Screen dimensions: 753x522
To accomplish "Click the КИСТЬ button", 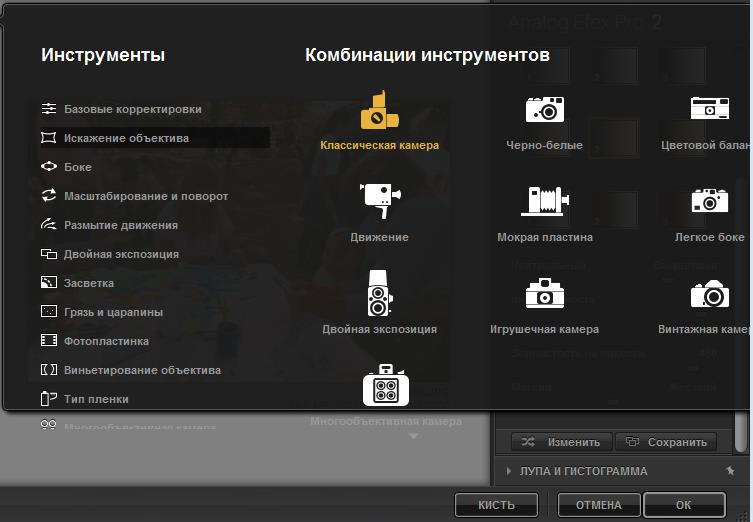I will 496,505.
